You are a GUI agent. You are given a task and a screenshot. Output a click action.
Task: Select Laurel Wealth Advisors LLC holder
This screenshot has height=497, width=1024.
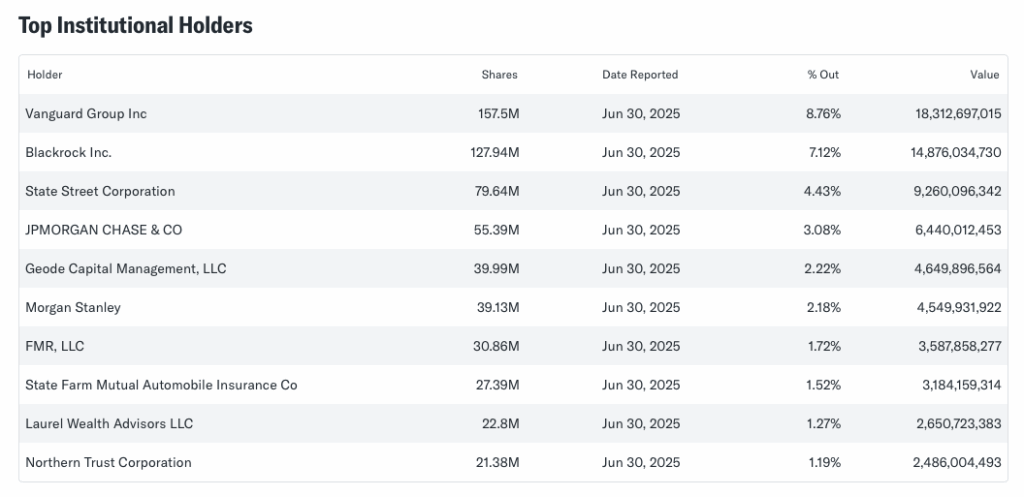click(x=109, y=424)
